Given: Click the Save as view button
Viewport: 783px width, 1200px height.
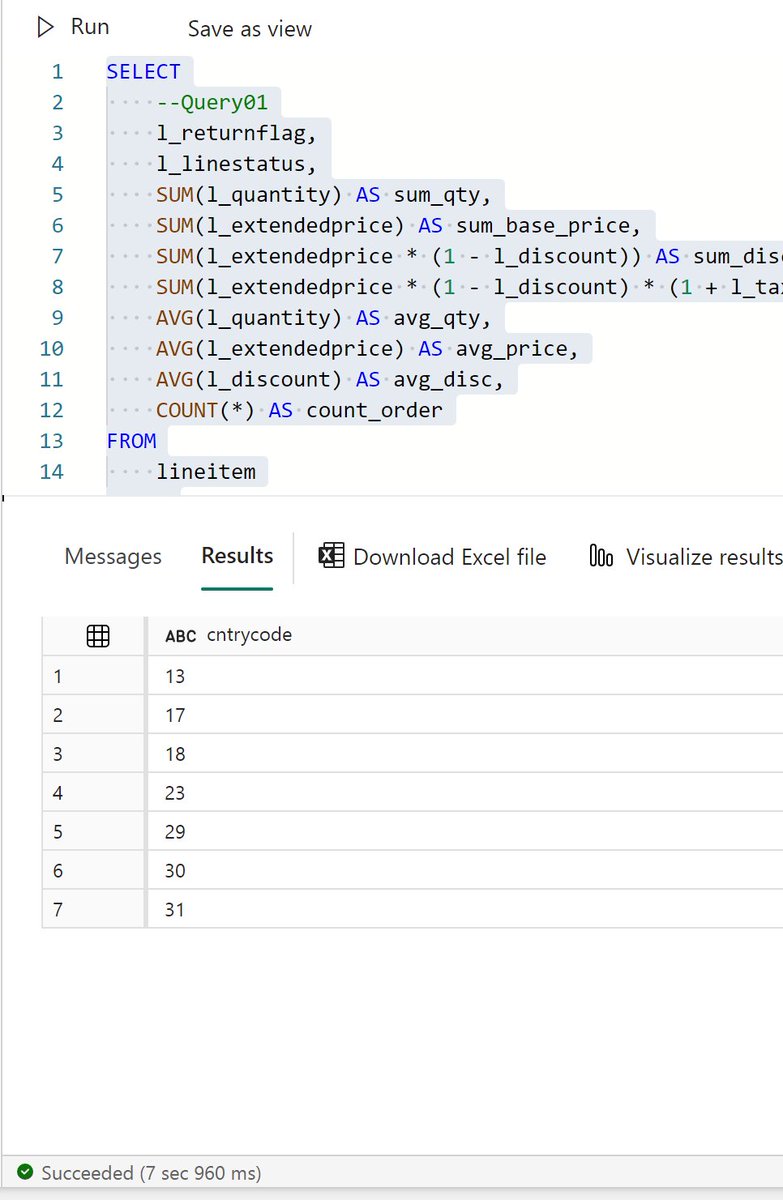Looking at the screenshot, I should click(250, 29).
